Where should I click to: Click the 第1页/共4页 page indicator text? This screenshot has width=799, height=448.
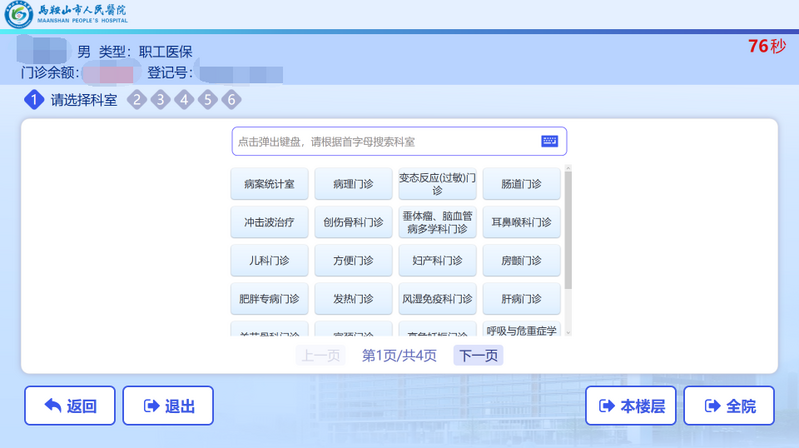400,355
